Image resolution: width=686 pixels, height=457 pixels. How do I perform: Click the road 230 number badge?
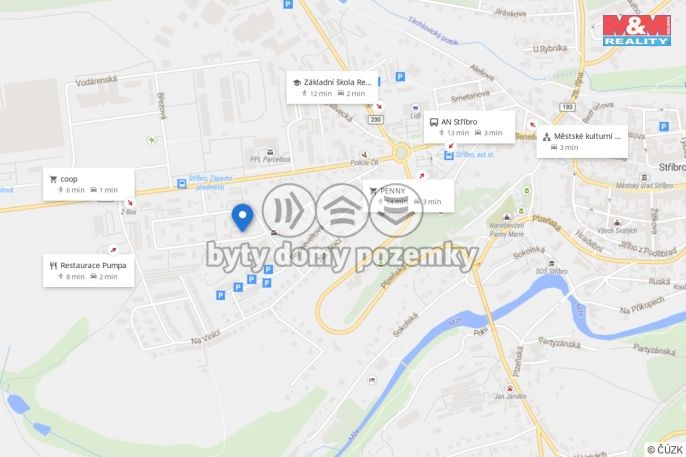pyautogui.click(x=376, y=119)
